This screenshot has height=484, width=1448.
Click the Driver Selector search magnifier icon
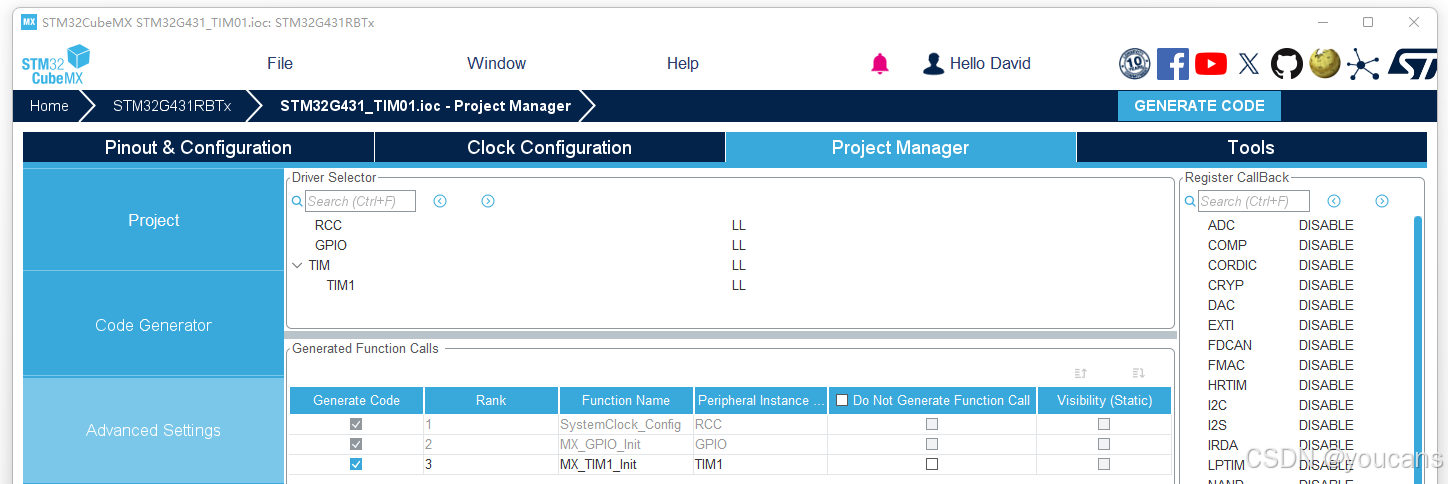297,201
